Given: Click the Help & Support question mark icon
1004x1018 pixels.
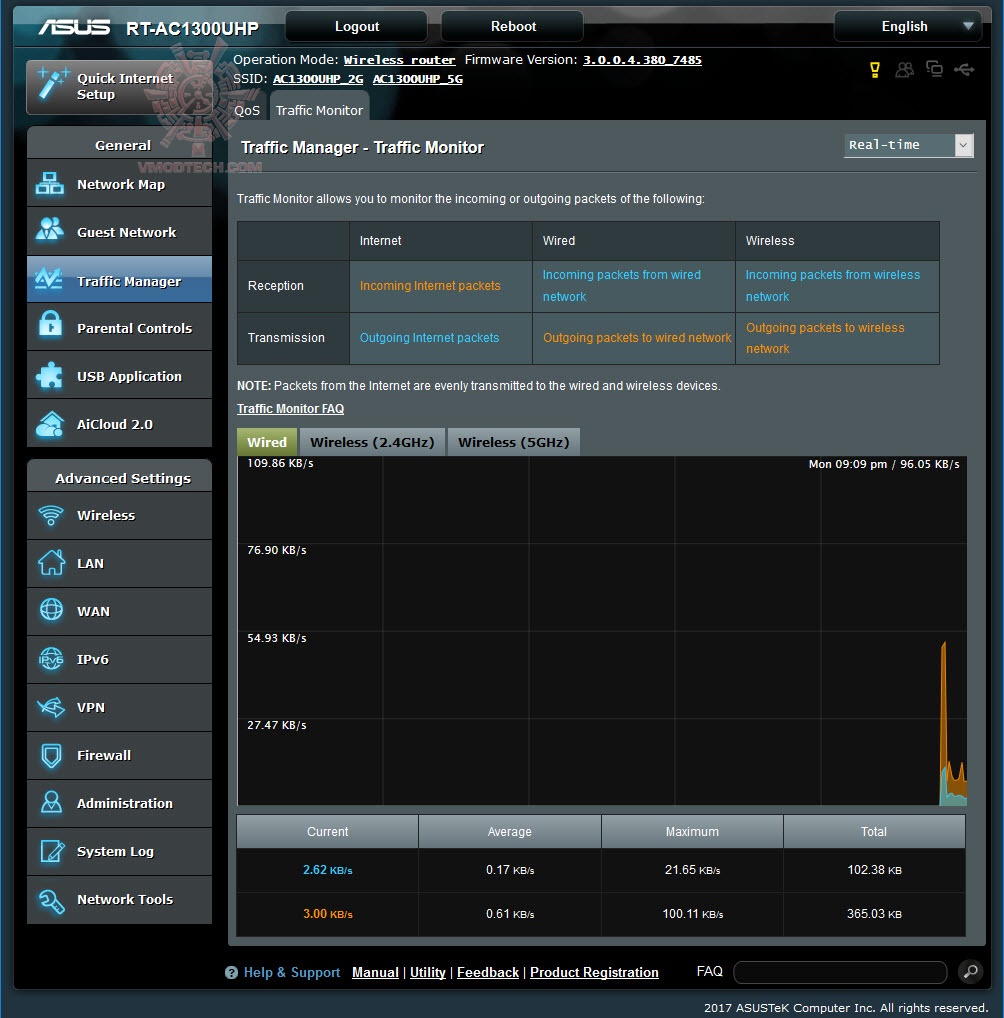Looking at the screenshot, I should point(231,972).
